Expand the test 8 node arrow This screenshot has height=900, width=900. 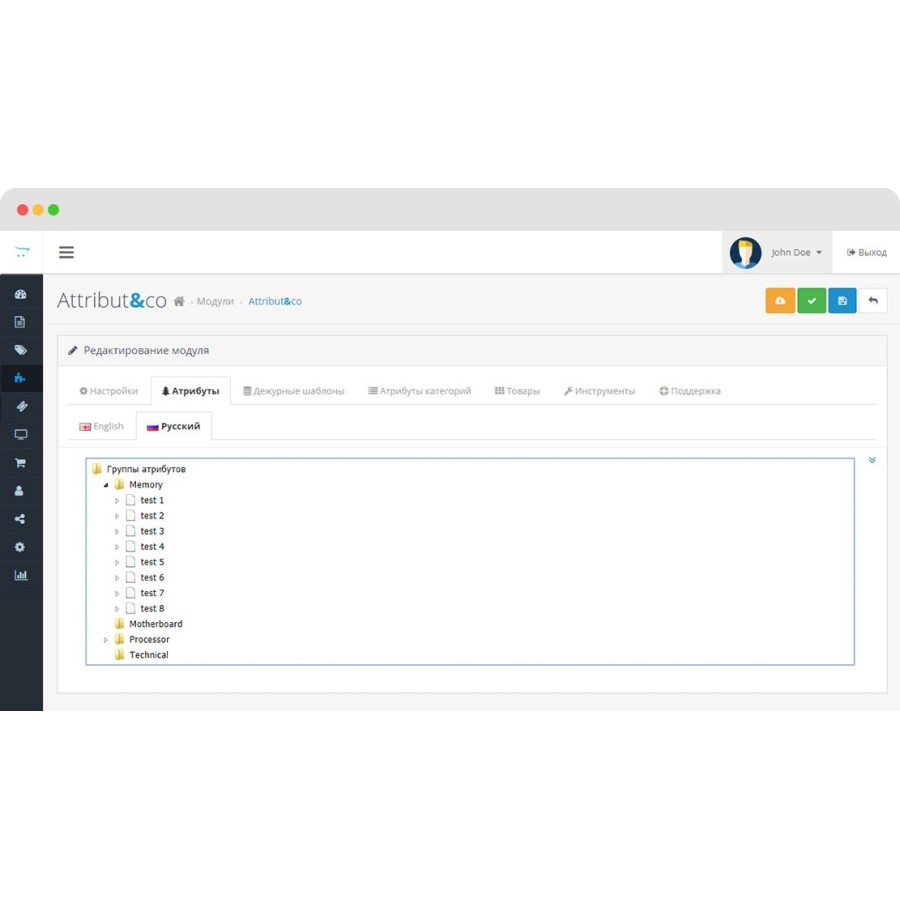click(117, 609)
